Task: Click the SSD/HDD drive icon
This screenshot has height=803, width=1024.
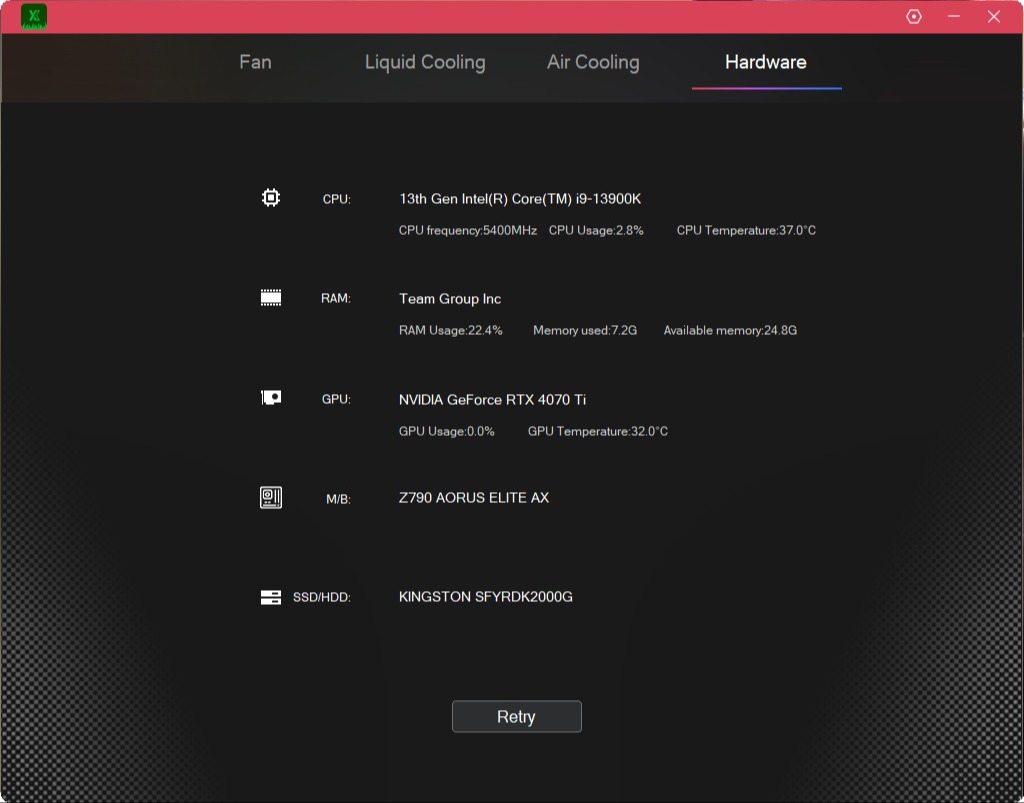Action: [271, 597]
